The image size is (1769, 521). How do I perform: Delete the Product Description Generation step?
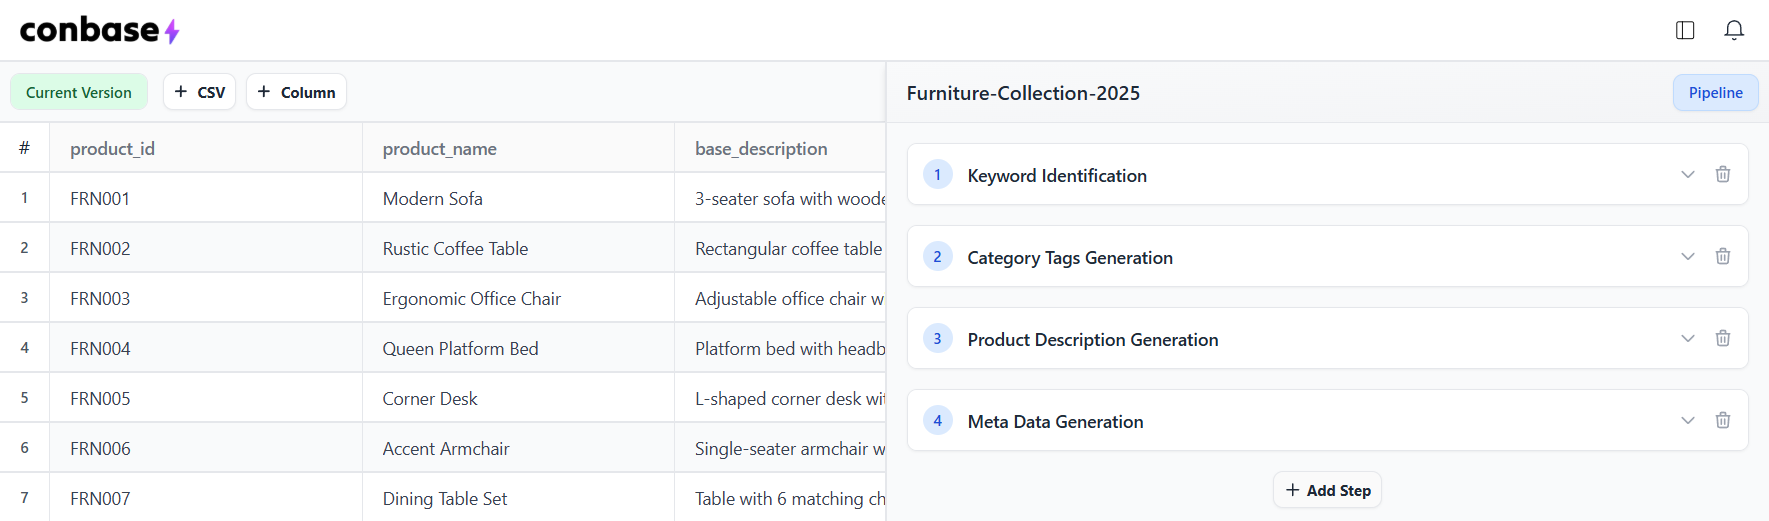(1723, 338)
